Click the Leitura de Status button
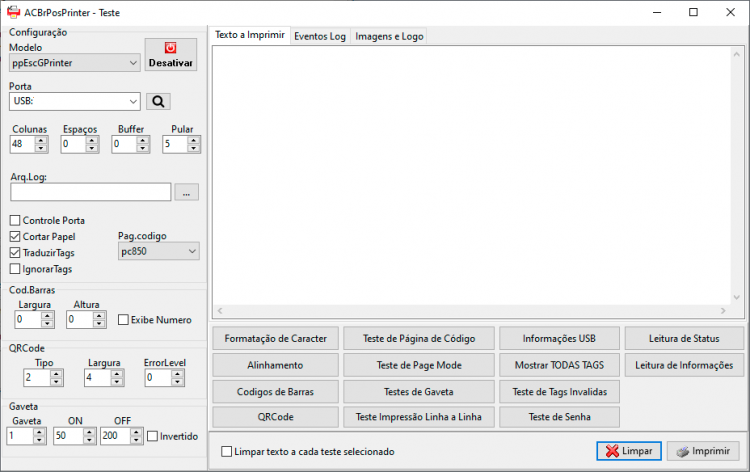The height and width of the screenshot is (472, 750). pyautogui.click(x=684, y=339)
